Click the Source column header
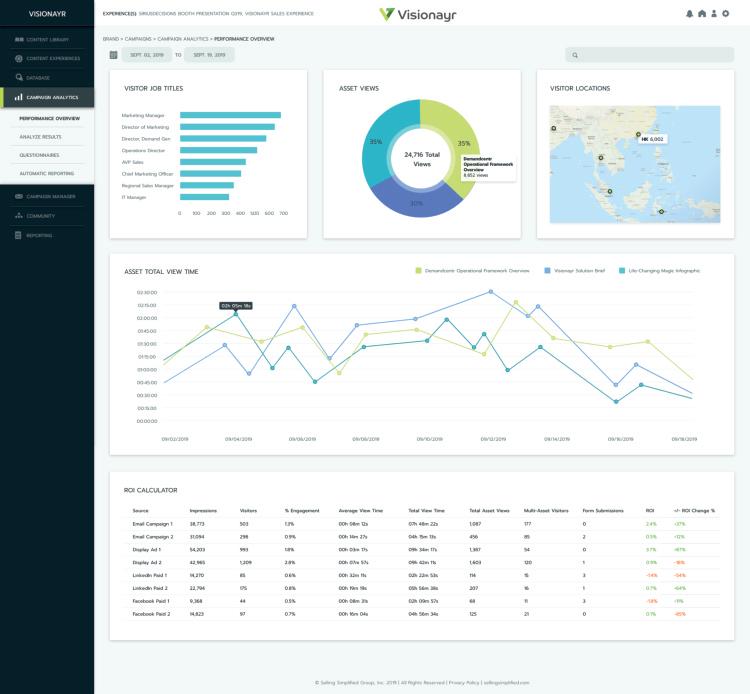The width and height of the screenshot is (750, 694). (x=141, y=511)
